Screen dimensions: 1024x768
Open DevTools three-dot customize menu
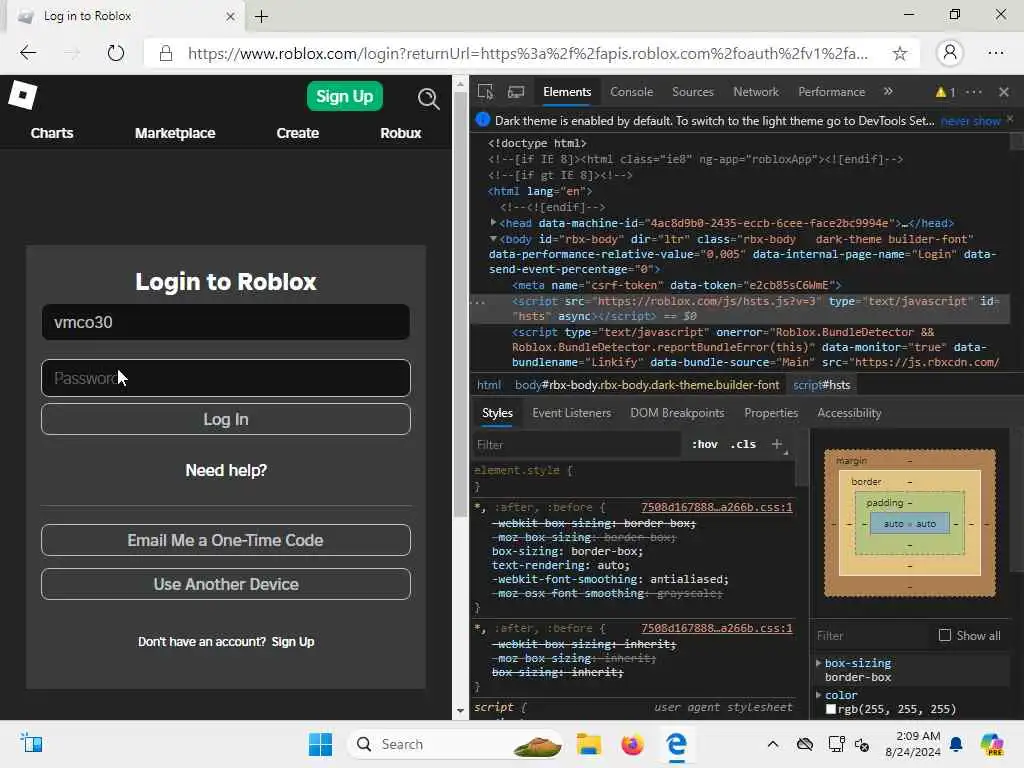pyautogui.click(x=974, y=92)
